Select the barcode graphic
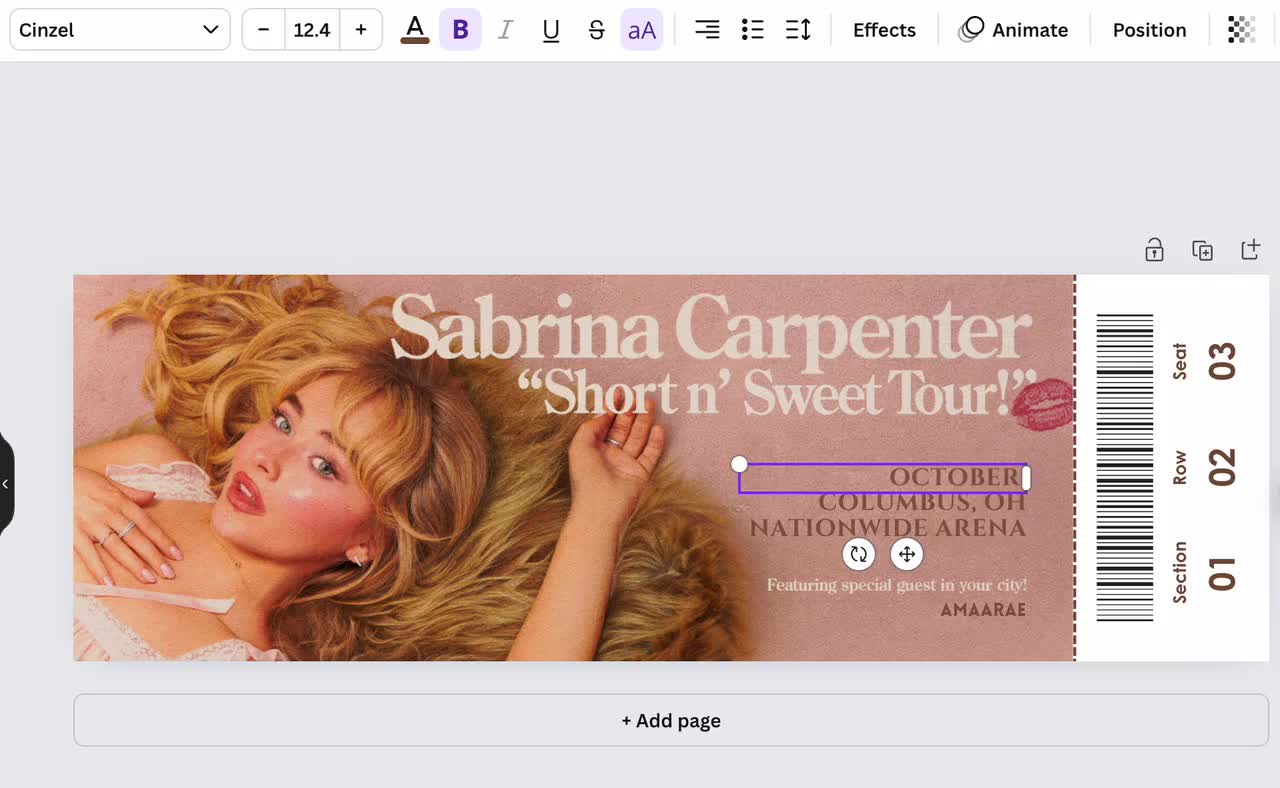 tap(1125, 467)
